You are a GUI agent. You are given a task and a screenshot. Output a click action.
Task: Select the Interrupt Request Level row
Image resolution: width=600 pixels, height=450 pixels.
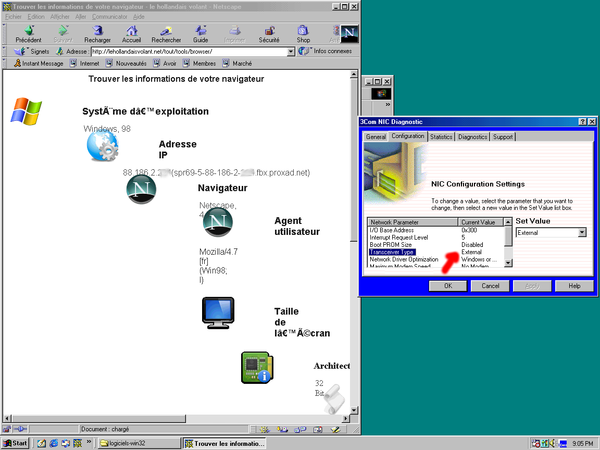(399, 238)
